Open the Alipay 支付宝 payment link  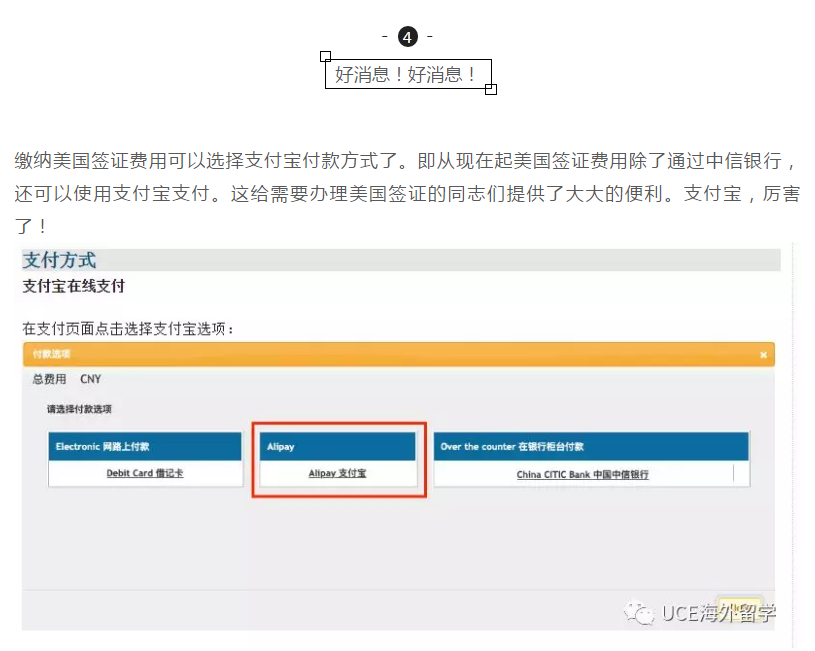[337, 473]
